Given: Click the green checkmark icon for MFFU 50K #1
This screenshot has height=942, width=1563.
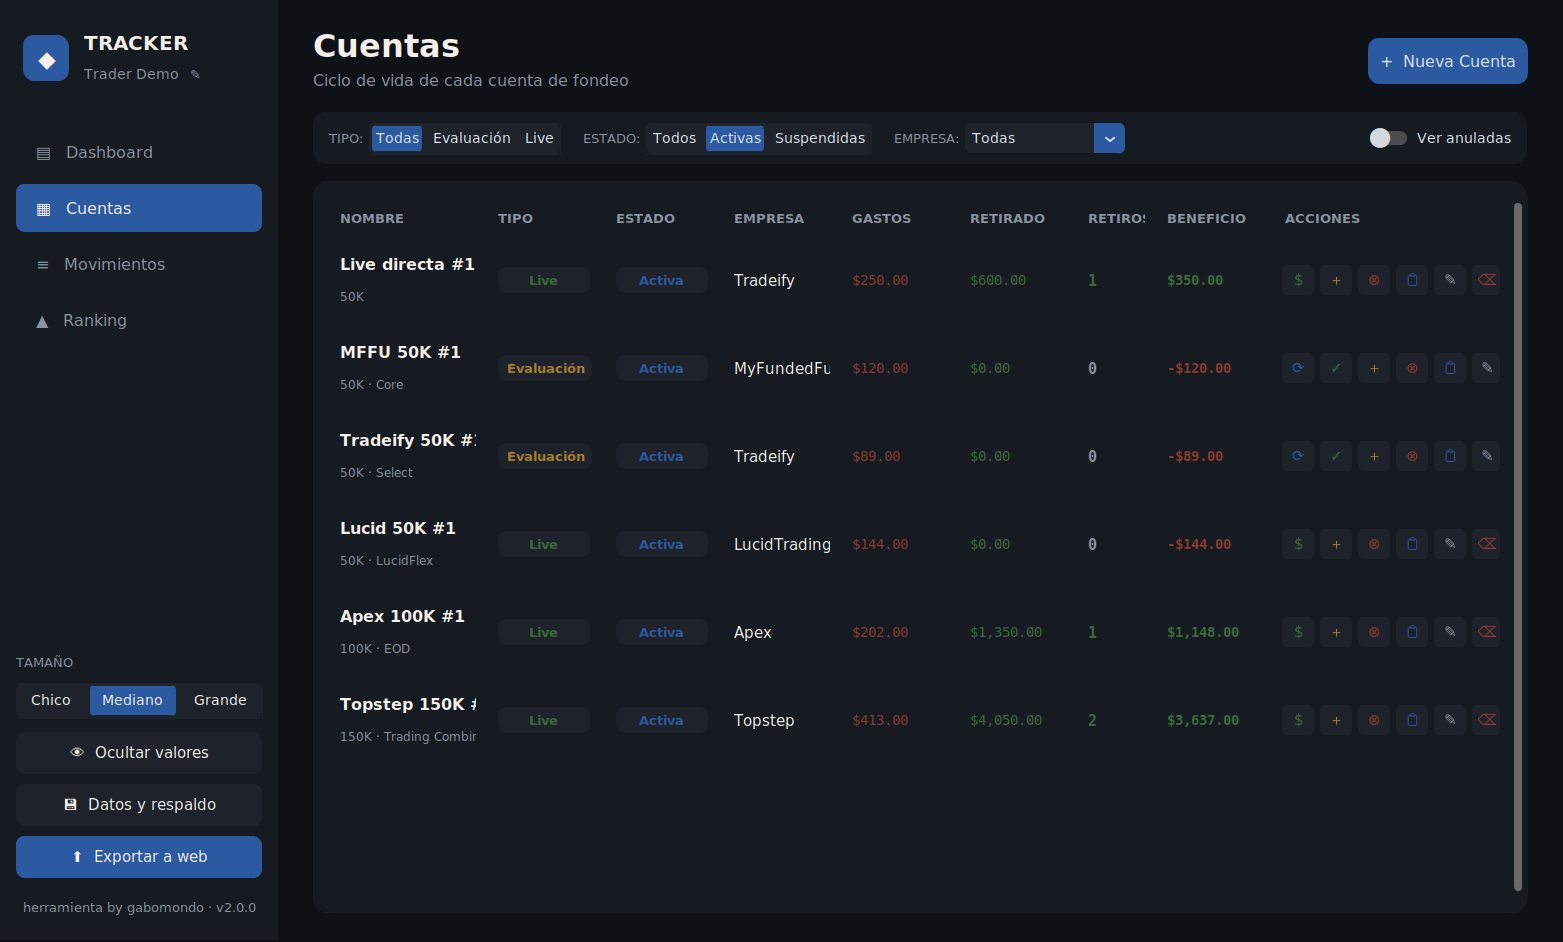Looking at the screenshot, I should point(1336,368).
